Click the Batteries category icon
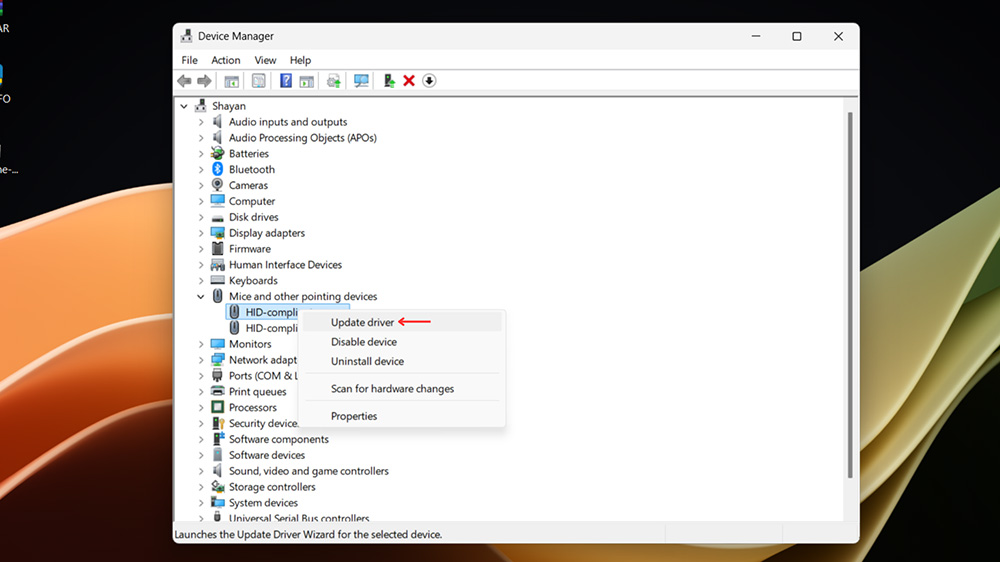The height and width of the screenshot is (562, 1000). click(217, 153)
